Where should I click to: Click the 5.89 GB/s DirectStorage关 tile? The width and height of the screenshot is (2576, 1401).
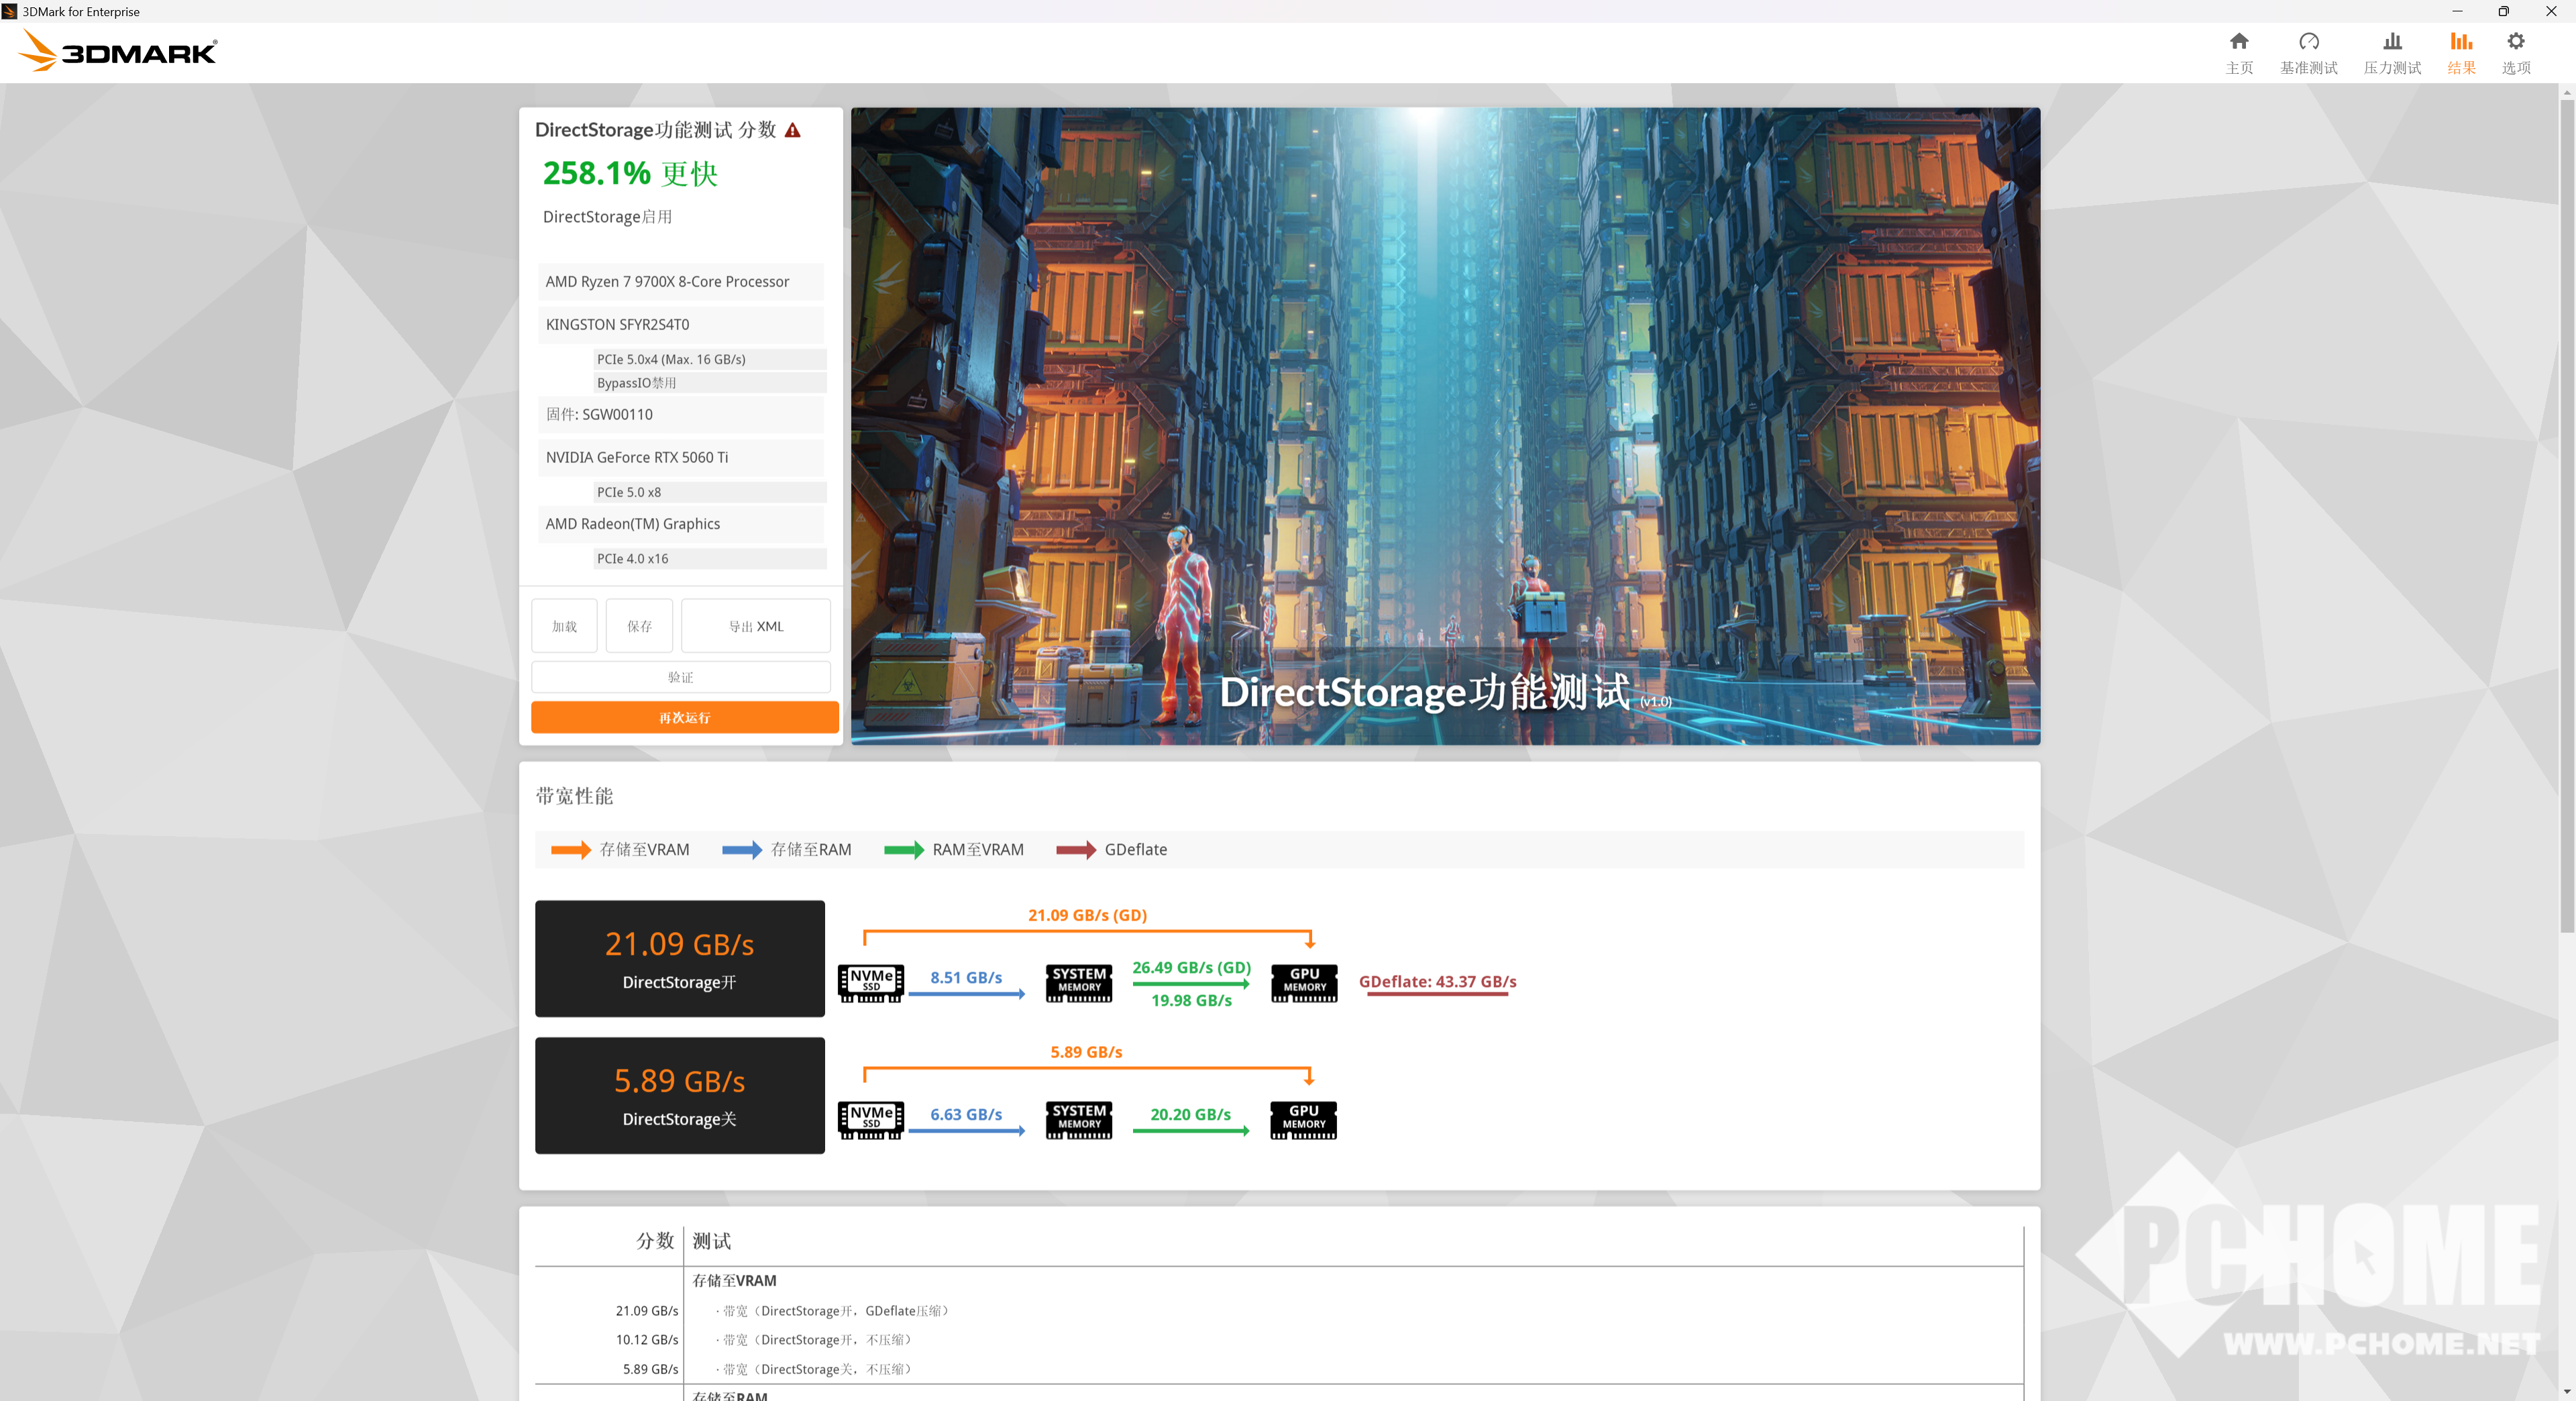point(680,1095)
